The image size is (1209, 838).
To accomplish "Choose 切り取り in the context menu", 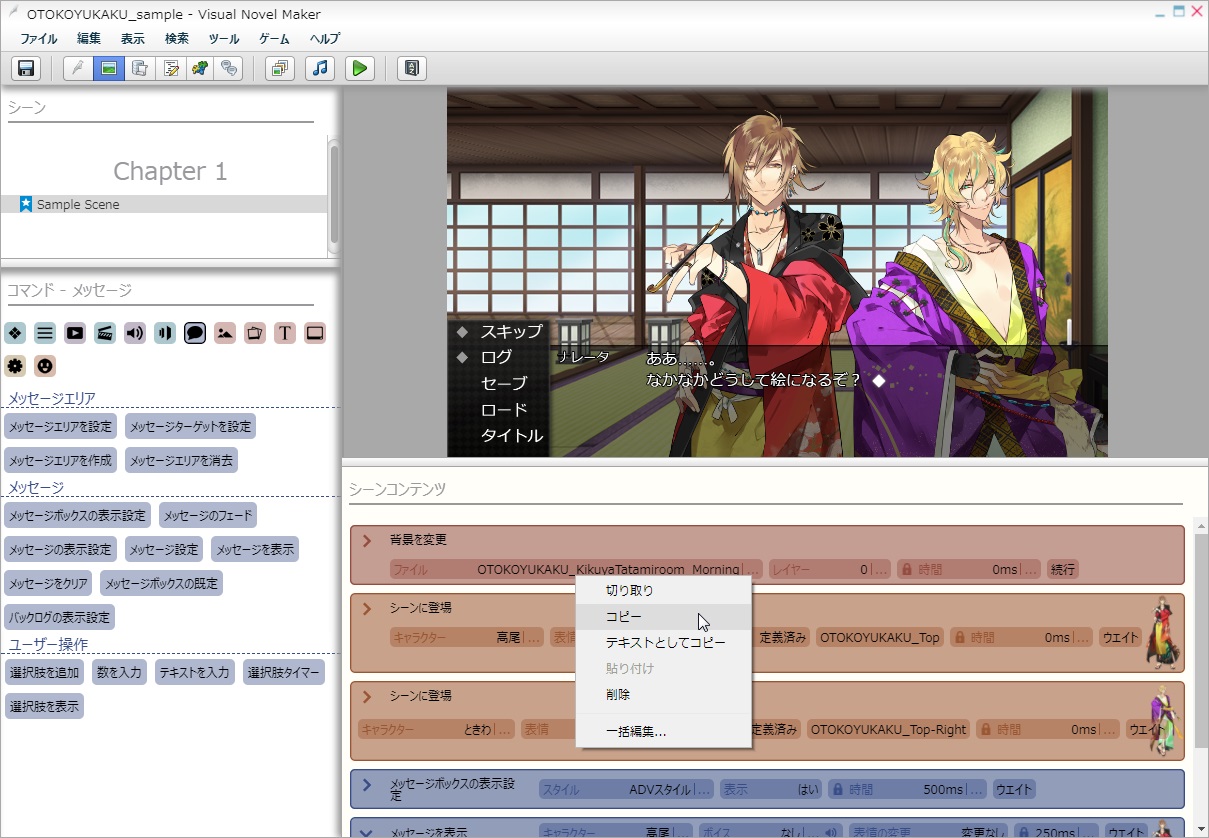I will pos(663,591).
